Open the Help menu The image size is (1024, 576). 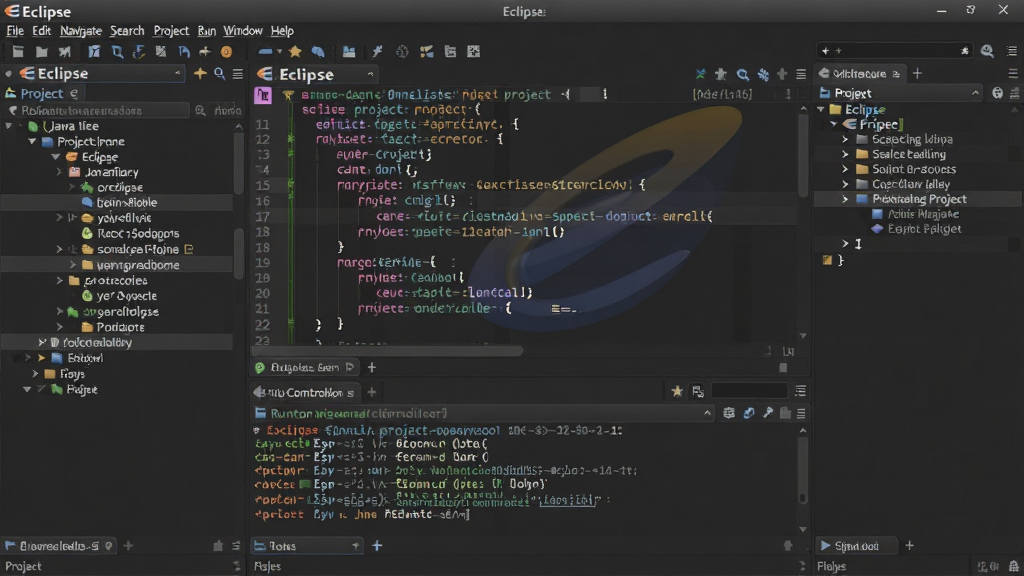tap(282, 31)
